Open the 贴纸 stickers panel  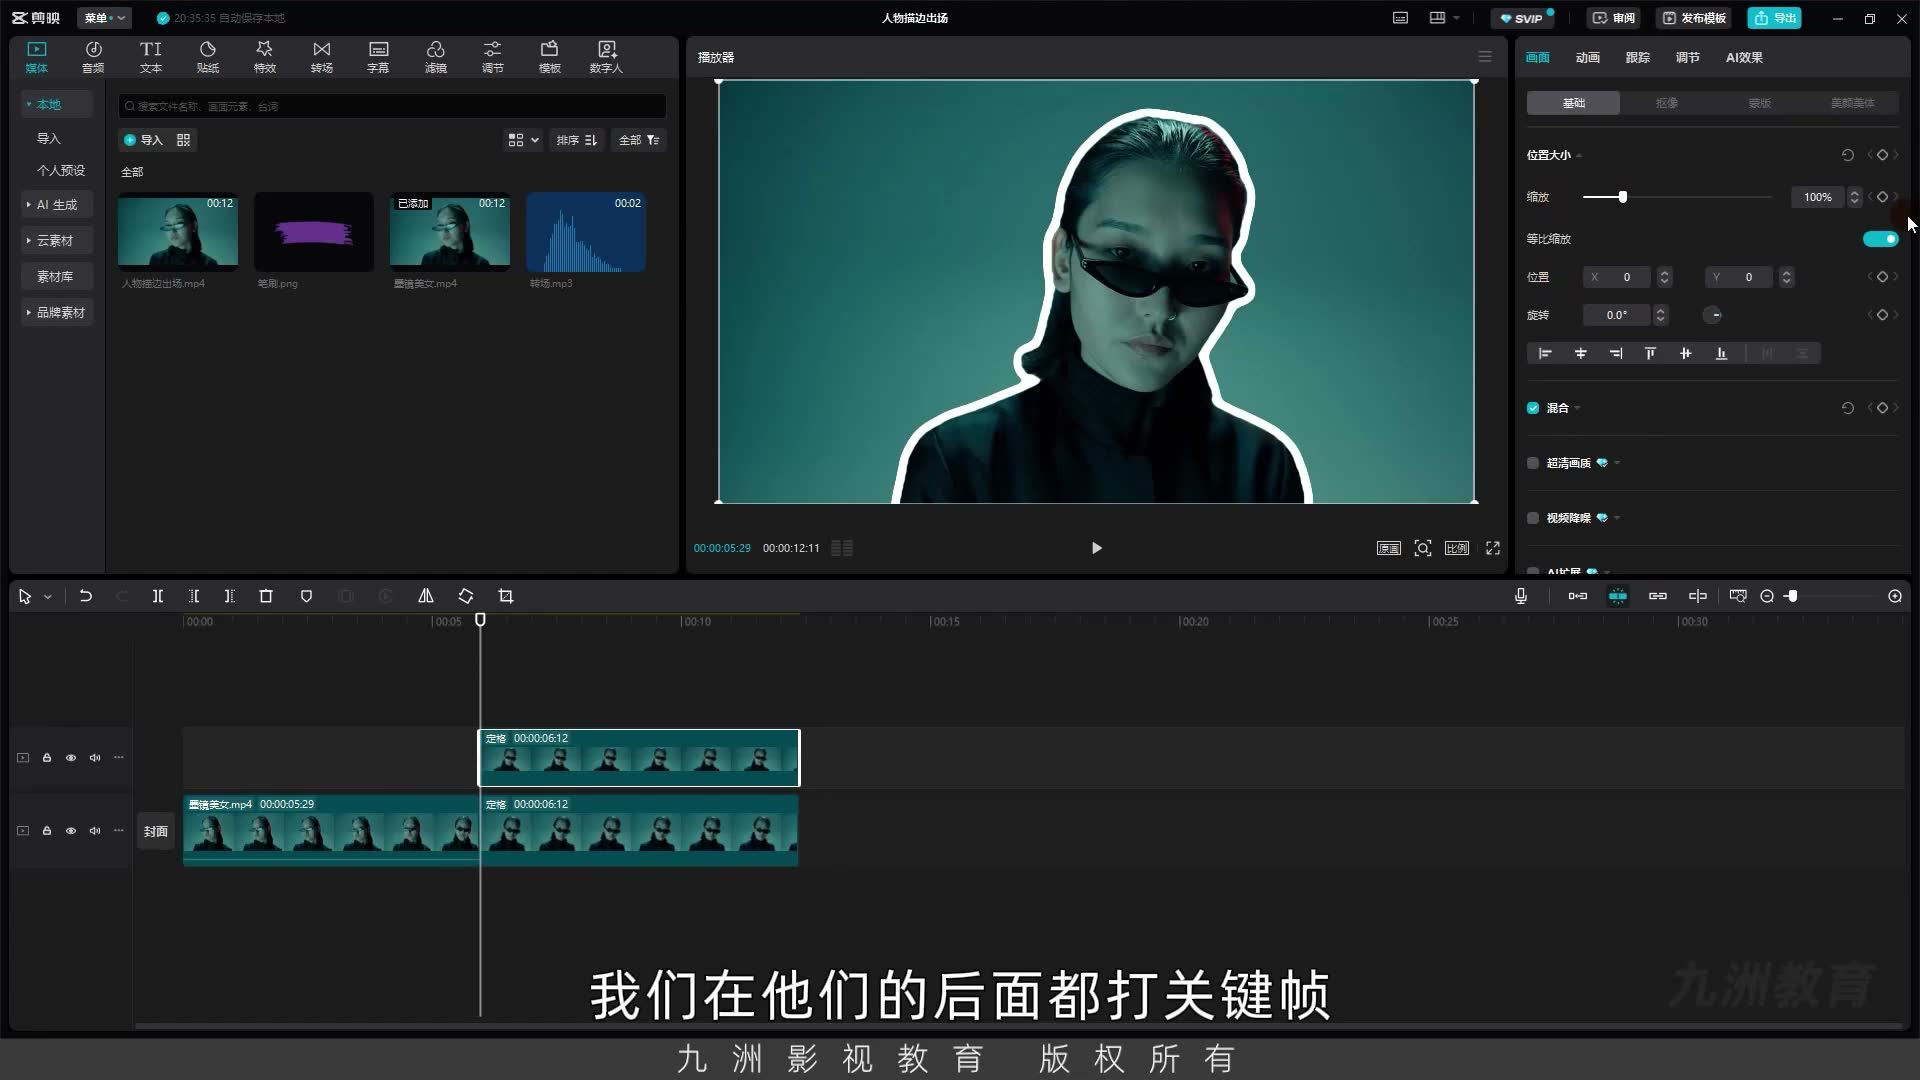coord(208,57)
